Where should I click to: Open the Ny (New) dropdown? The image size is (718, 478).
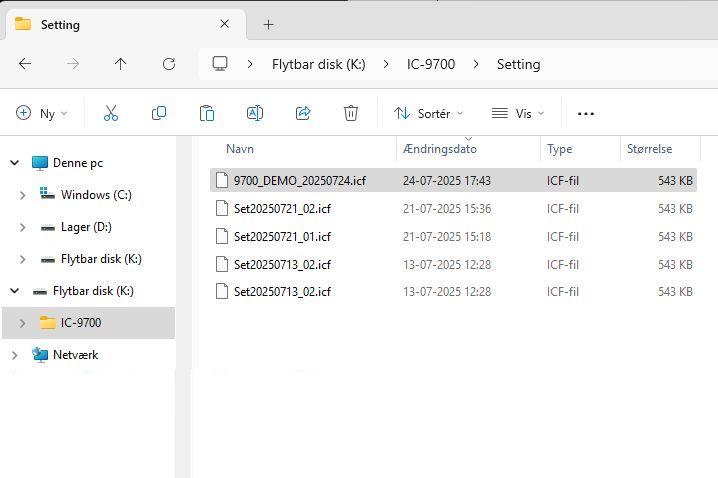pyautogui.click(x=42, y=113)
